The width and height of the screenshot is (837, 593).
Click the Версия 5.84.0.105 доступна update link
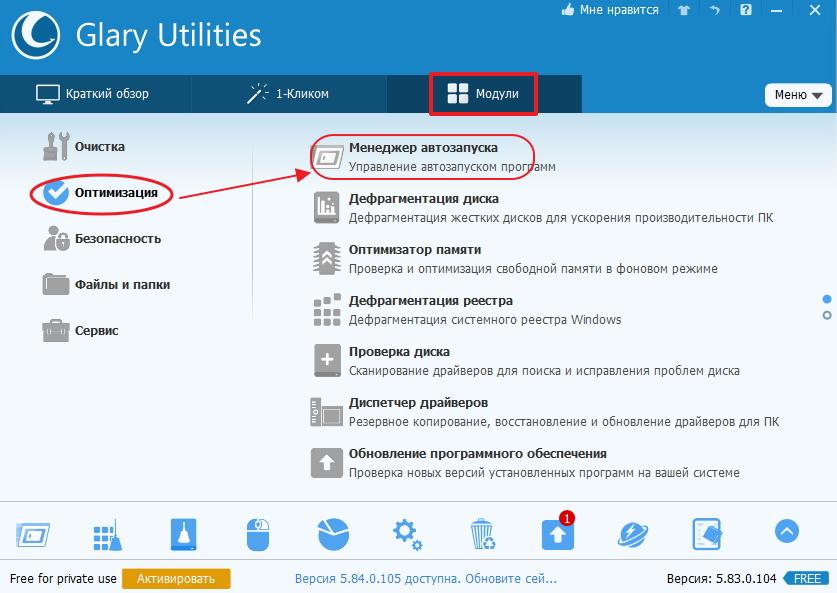coord(425,579)
